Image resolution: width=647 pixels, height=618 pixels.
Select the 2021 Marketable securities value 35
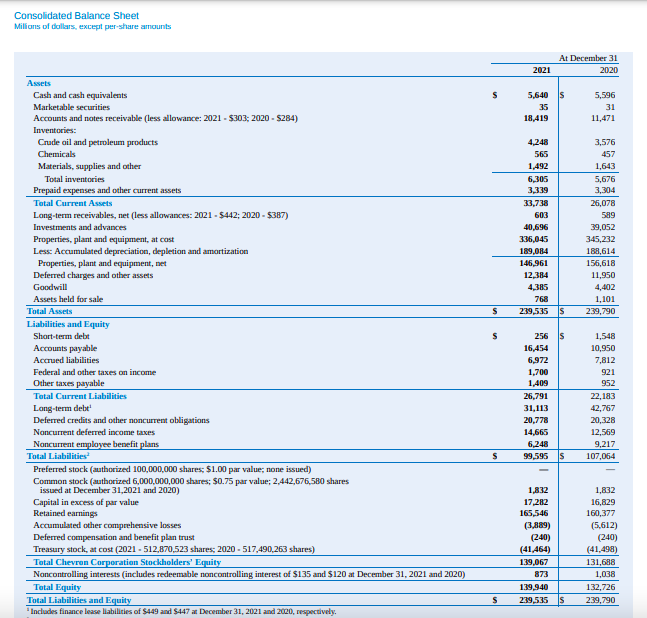click(x=543, y=107)
